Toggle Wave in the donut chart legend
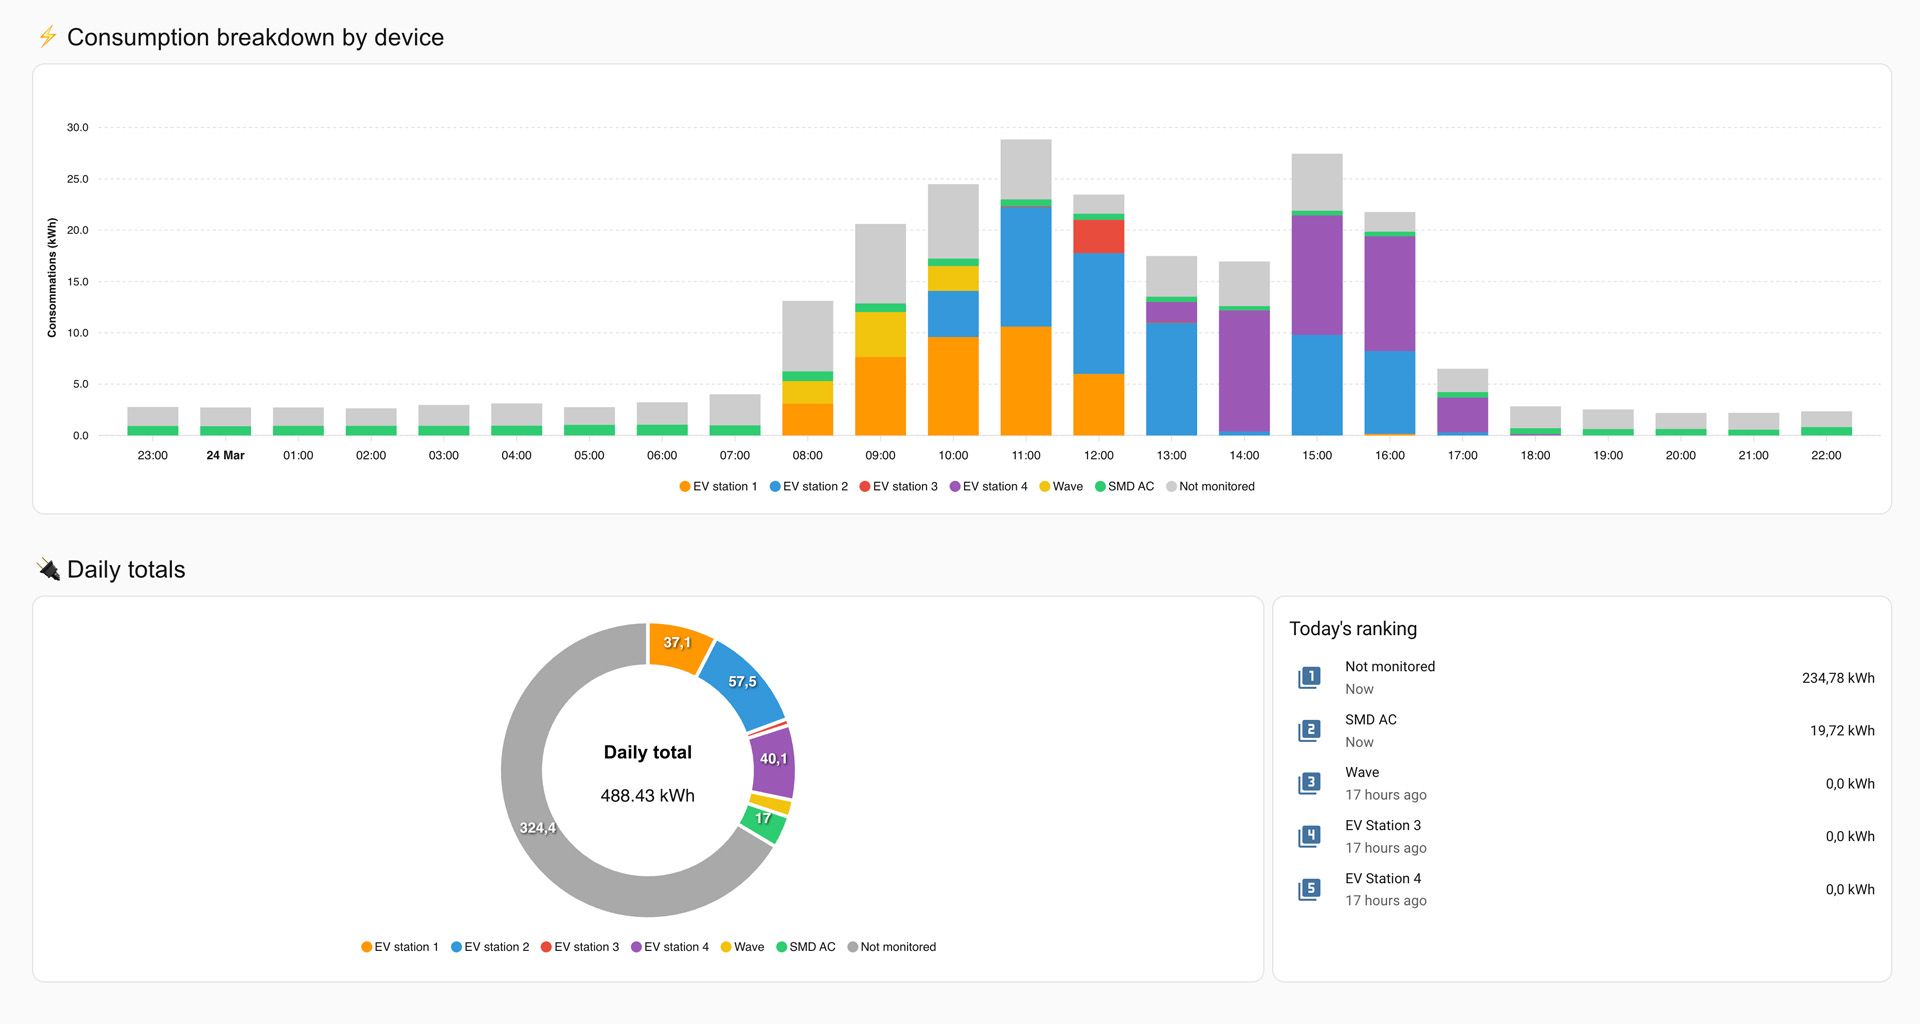This screenshot has width=1920, height=1024. click(742, 947)
